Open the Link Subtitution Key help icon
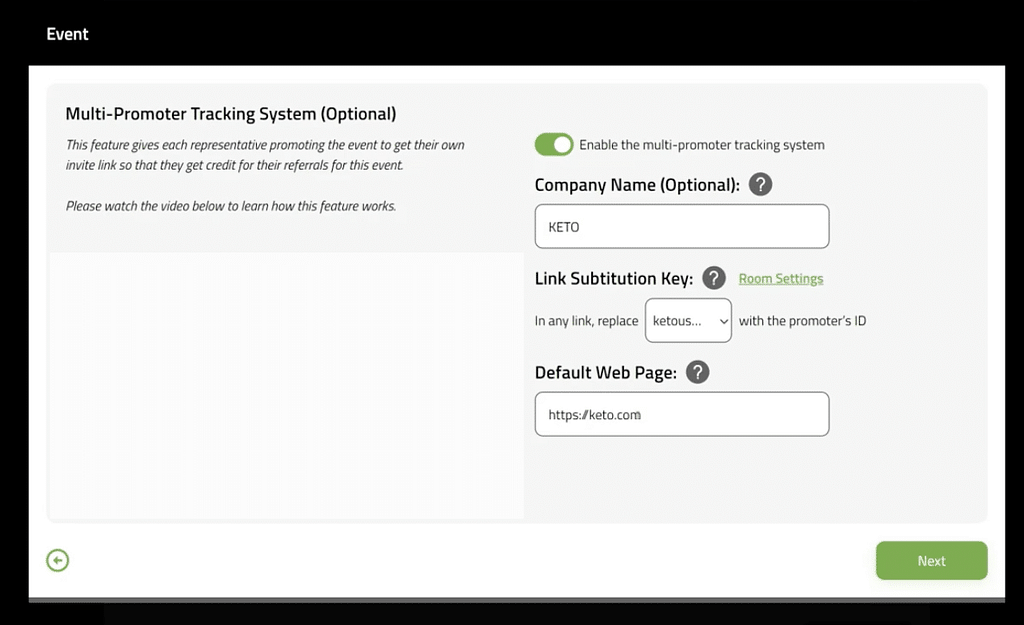This screenshot has height=625, width=1024. 713,278
